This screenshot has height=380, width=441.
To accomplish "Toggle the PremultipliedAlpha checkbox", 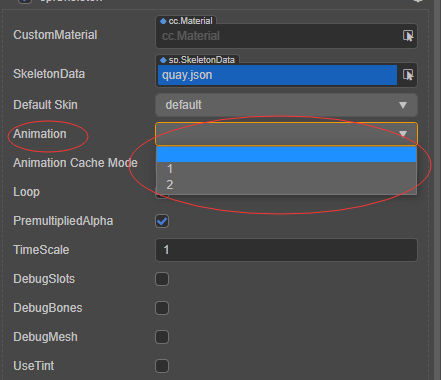I will 162,221.
